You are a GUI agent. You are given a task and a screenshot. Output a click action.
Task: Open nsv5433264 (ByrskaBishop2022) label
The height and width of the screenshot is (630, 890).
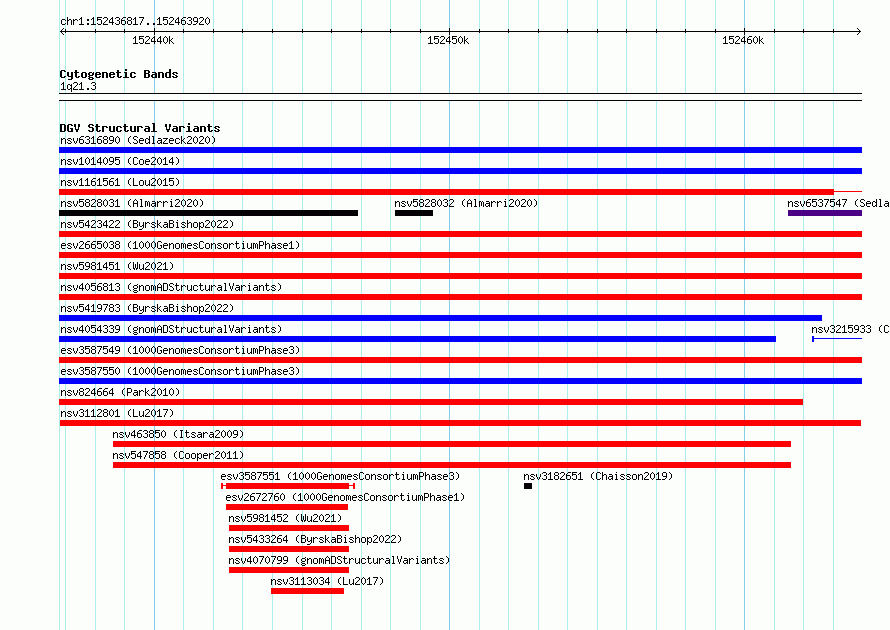[315, 539]
